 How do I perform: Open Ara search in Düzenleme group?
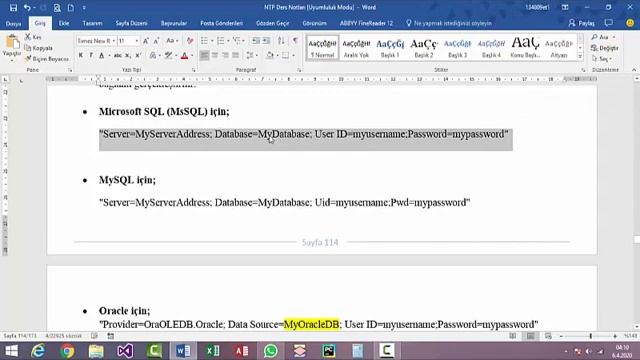[603, 37]
